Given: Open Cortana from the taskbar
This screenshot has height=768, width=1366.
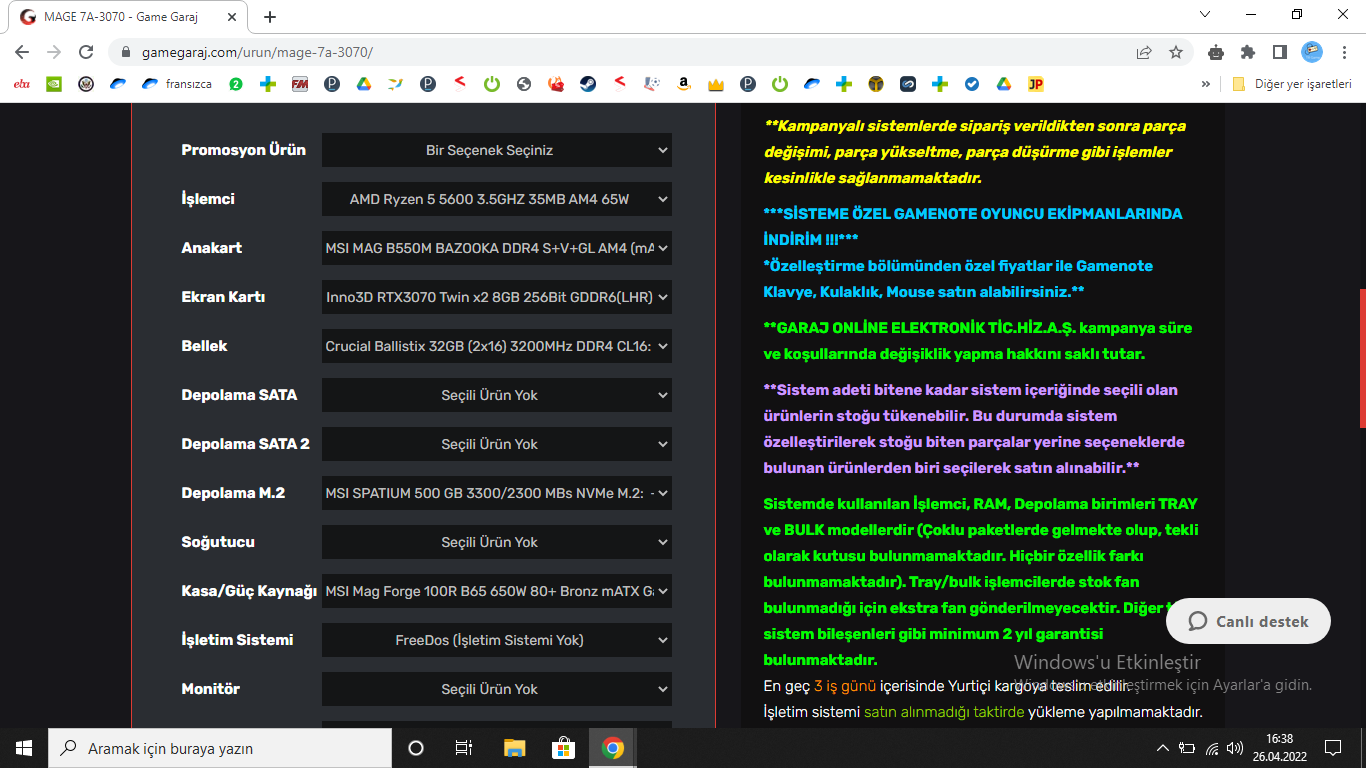Looking at the screenshot, I should 416,748.
